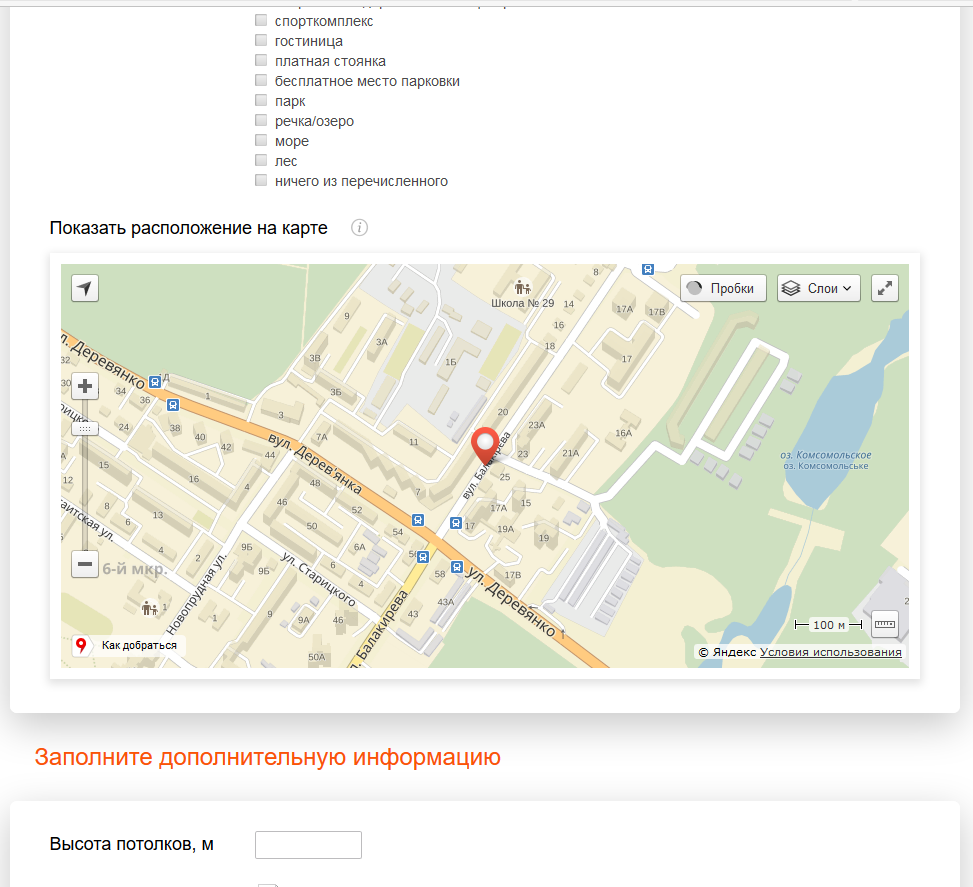Click the map zoom slider handle
The height and width of the screenshot is (887, 973).
85,428
